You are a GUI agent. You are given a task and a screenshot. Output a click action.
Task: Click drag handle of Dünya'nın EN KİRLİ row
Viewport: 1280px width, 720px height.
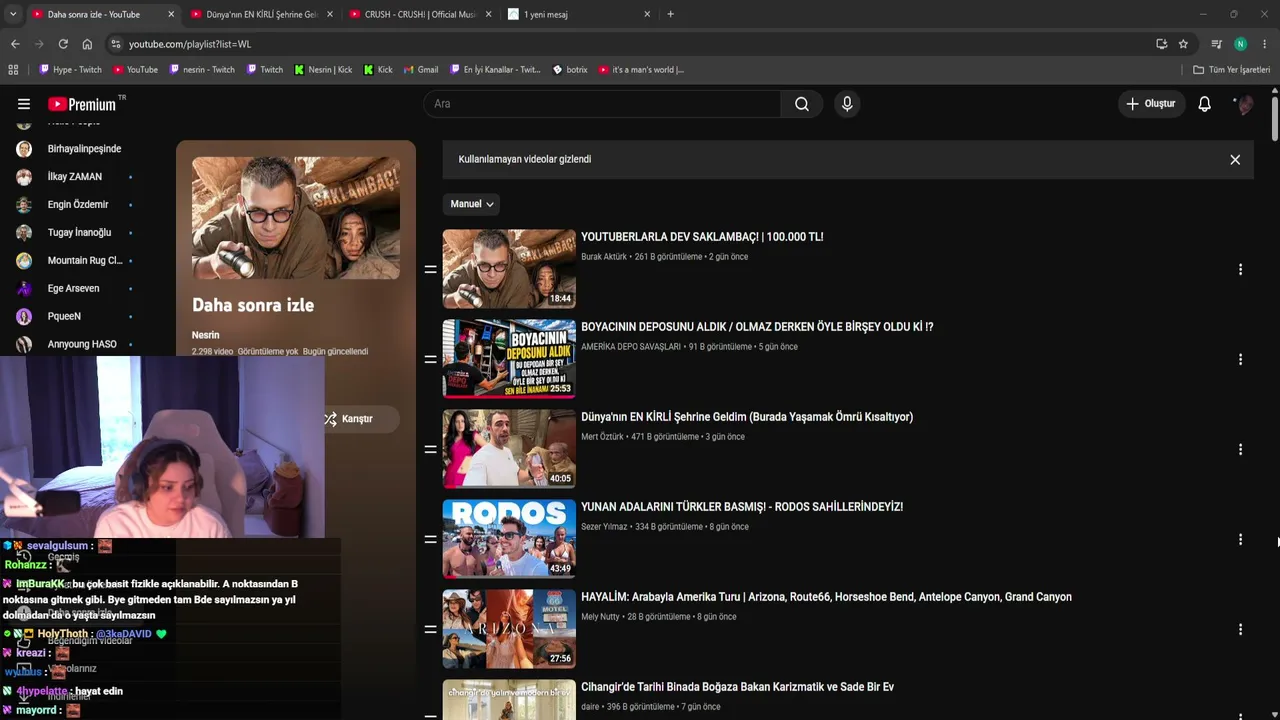point(431,450)
